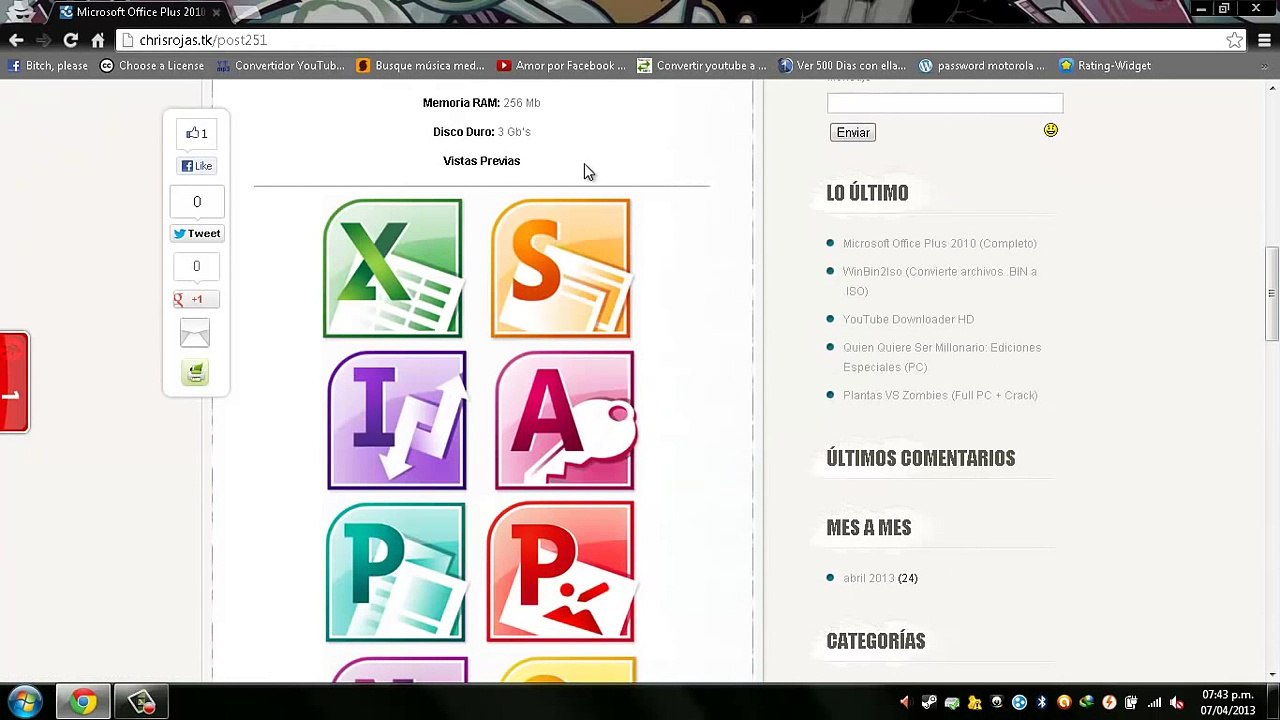Click the blue circular dots tray icon

(x=1019, y=702)
